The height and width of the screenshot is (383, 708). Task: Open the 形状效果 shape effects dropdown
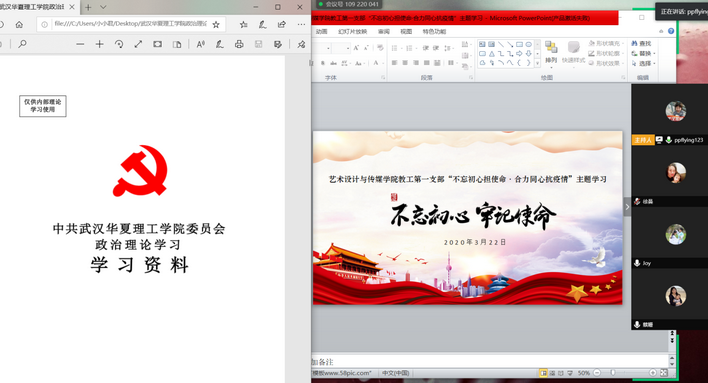(606, 63)
